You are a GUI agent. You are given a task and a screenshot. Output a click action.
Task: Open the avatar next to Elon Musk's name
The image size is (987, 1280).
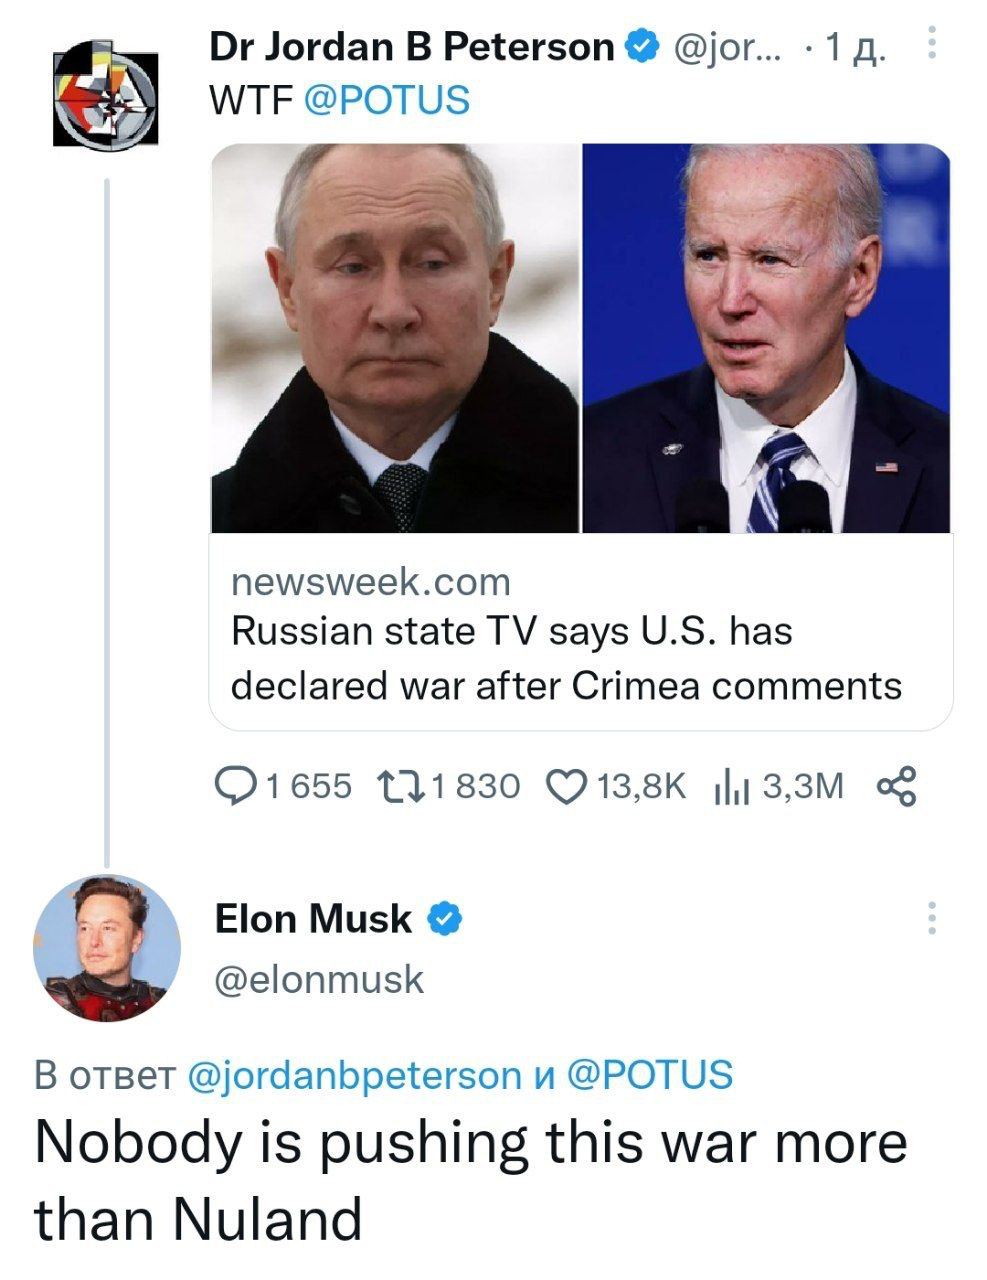click(x=106, y=947)
